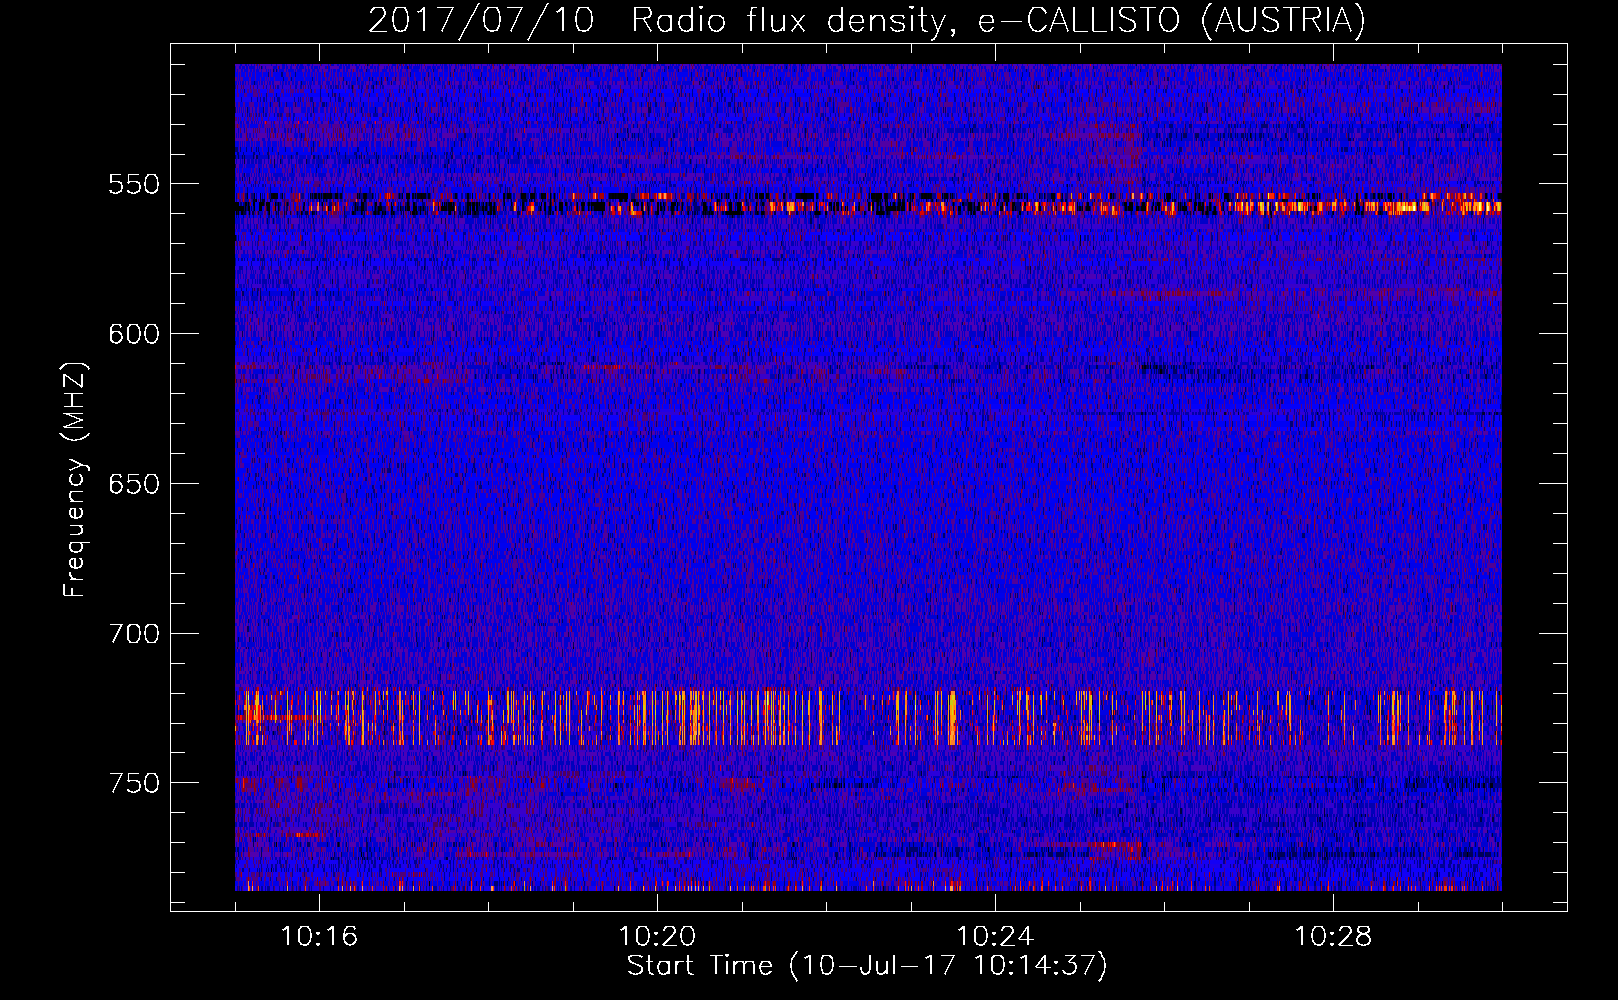
Task: Click the 550 frequency tick label
Action: (x=134, y=184)
